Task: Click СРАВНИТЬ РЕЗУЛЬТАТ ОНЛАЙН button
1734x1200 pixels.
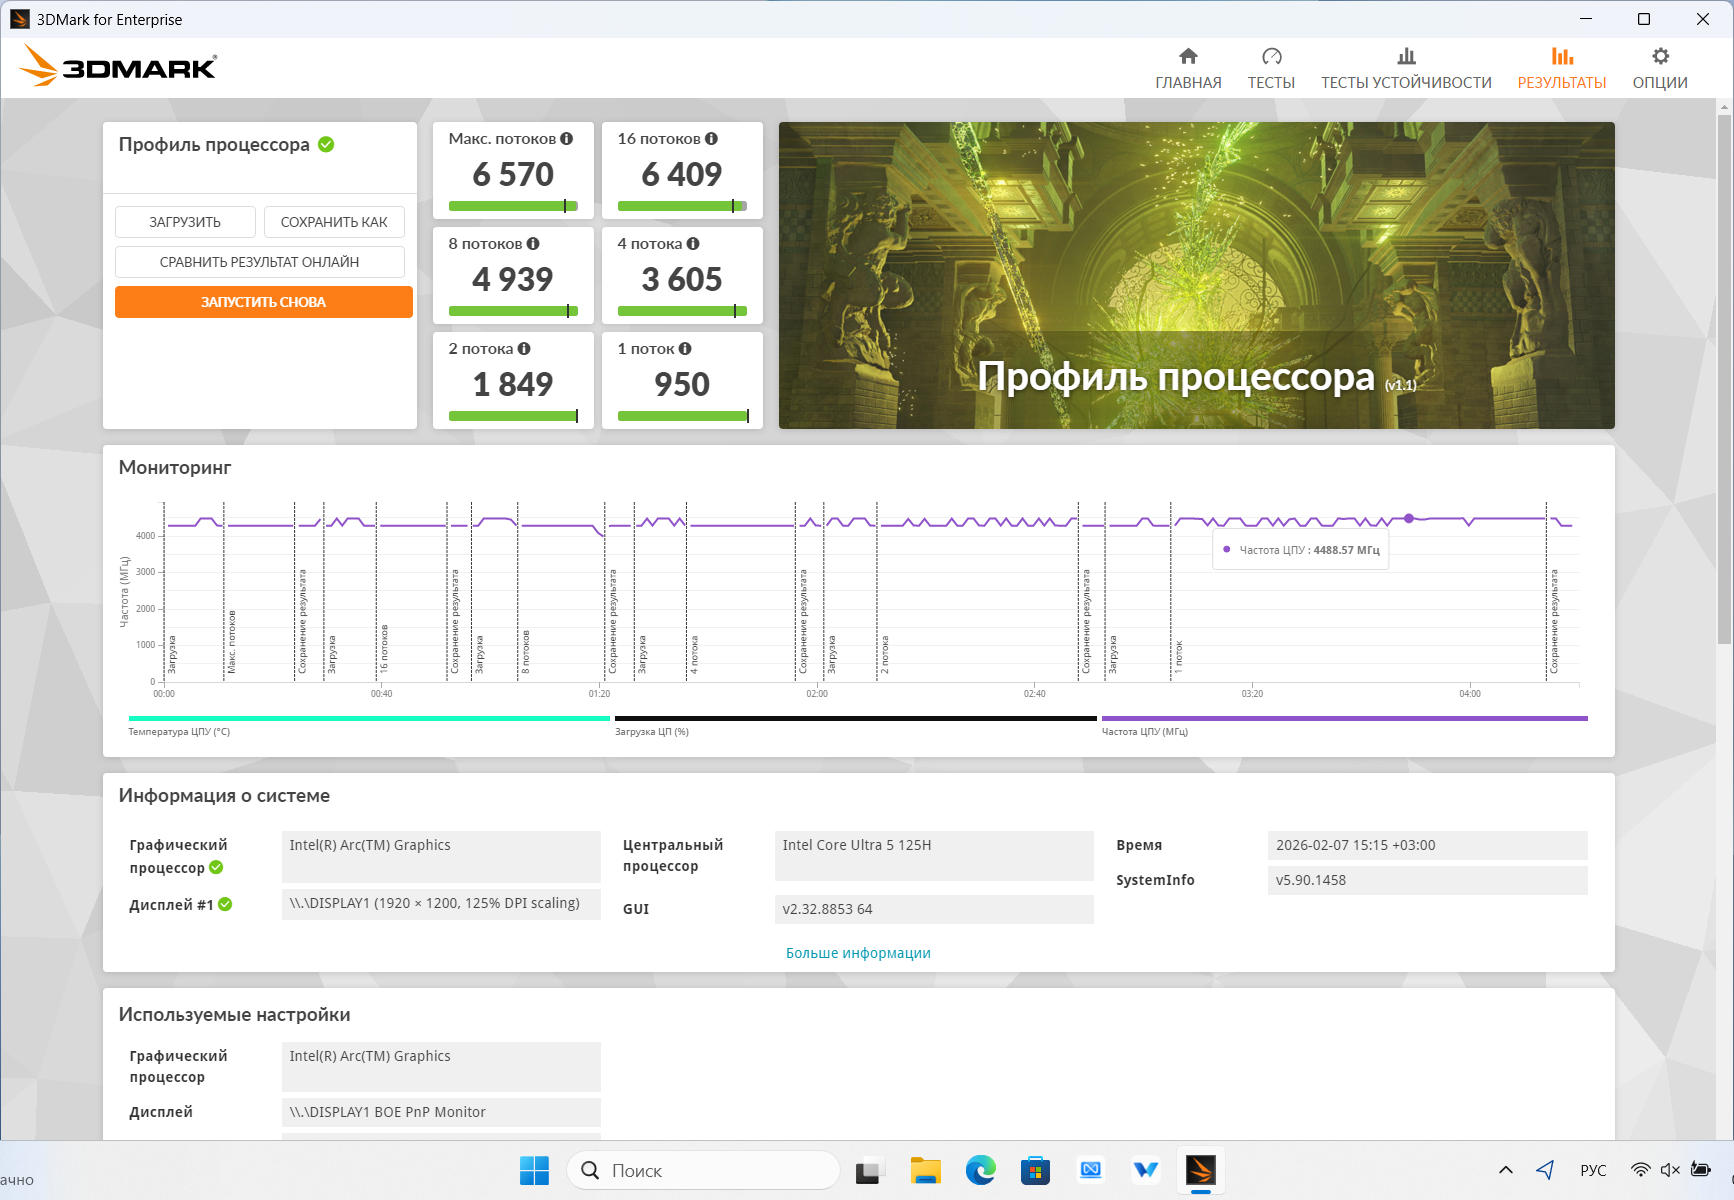Action: click(x=259, y=262)
